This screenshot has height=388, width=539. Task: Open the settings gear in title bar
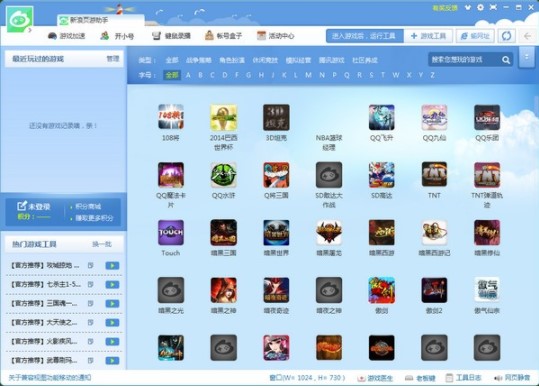tap(480, 7)
